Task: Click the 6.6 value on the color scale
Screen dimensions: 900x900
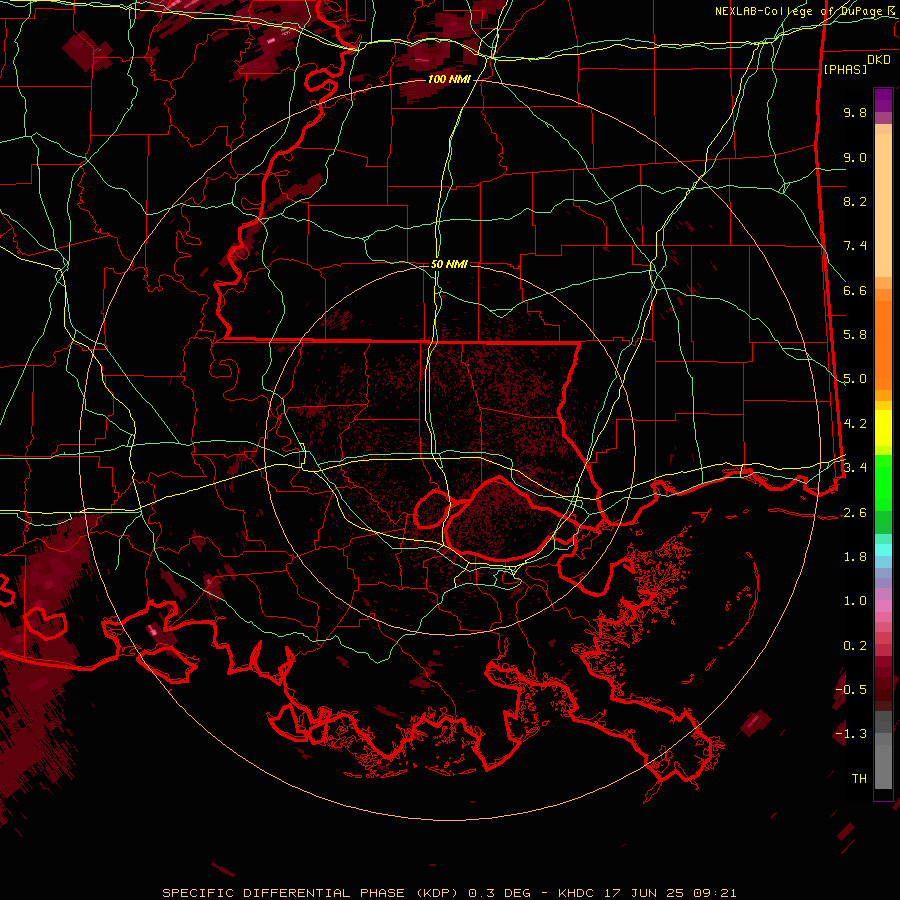Action: [855, 290]
